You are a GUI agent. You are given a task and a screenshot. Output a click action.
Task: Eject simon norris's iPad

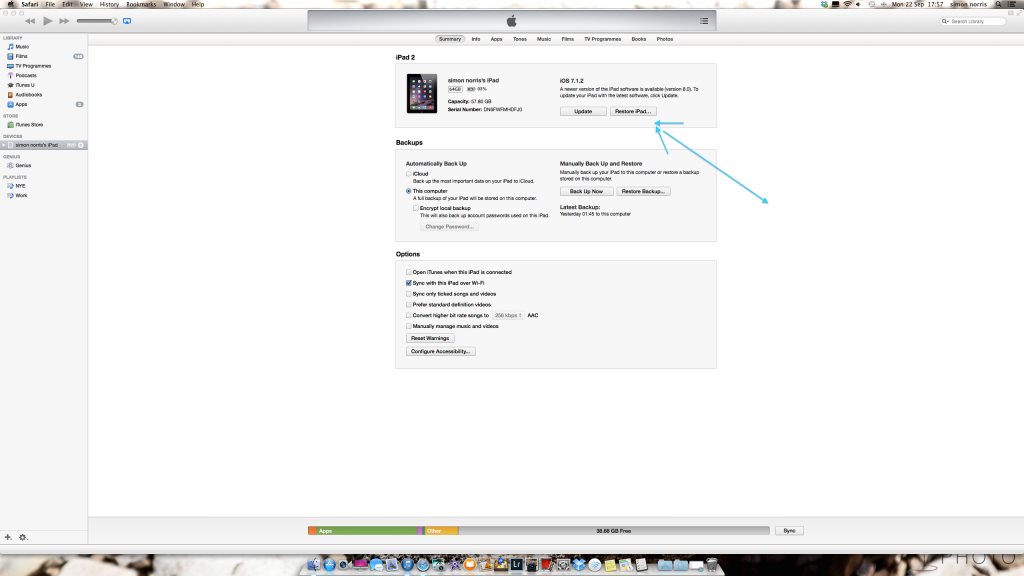click(81, 145)
